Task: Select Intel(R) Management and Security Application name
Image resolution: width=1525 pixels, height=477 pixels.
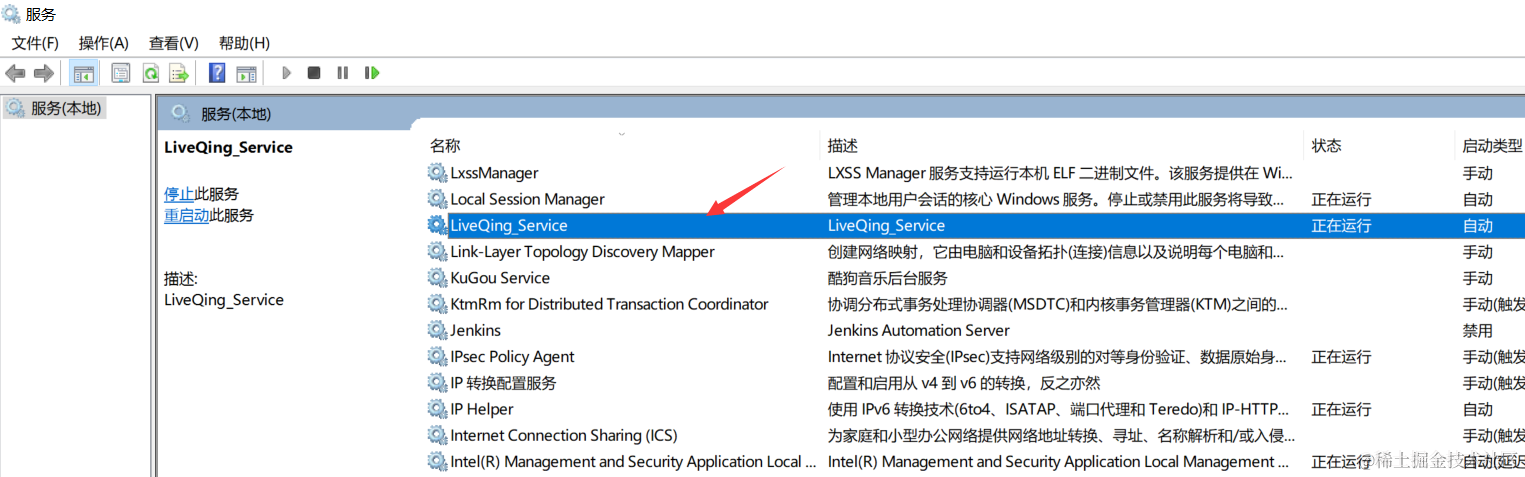Action: [633, 462]
